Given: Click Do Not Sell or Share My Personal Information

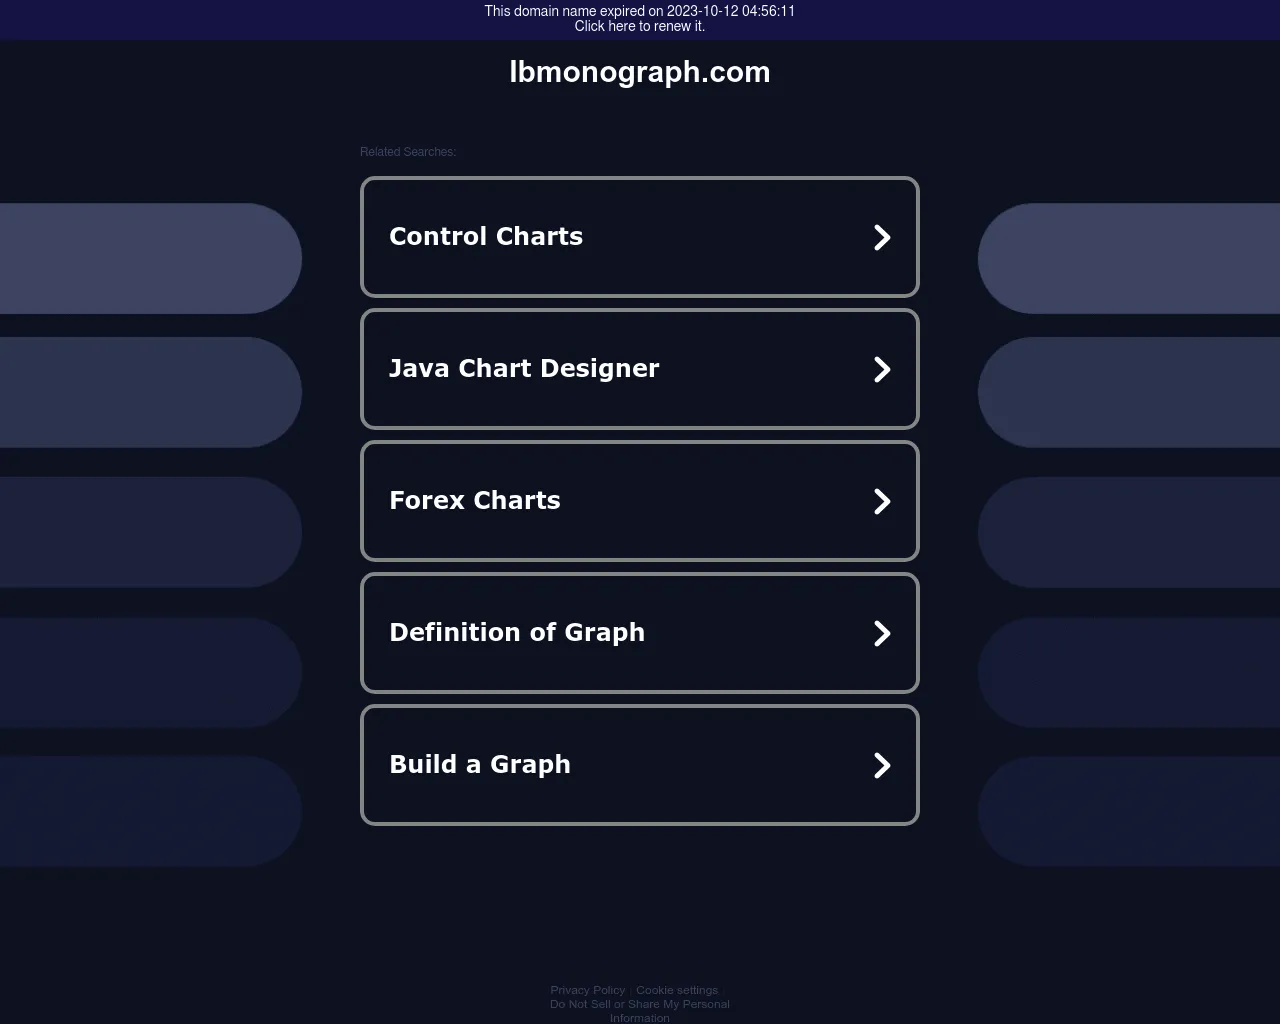Looking at the screenshot, I should click(640, 1004).
